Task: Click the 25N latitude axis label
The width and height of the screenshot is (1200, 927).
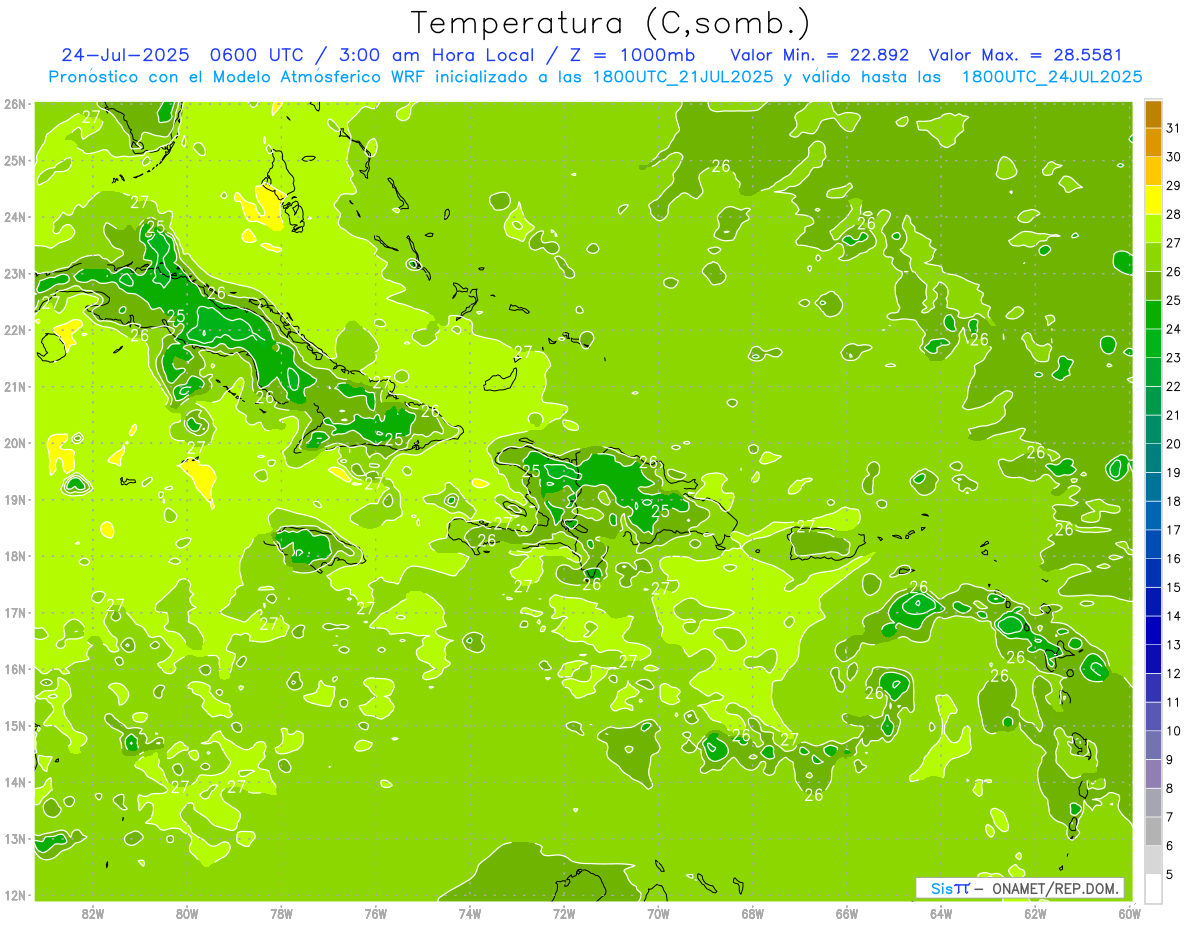Action: (x=14, y=160)
